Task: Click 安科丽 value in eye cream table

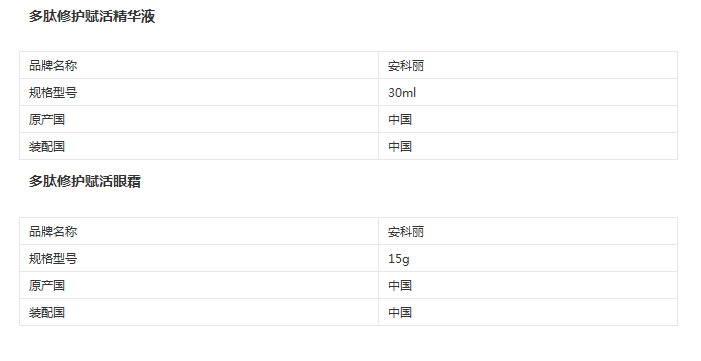Action: 405,232
